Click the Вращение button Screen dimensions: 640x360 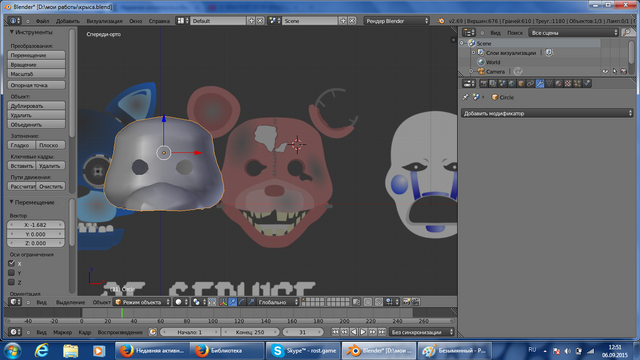click(36, 64)
